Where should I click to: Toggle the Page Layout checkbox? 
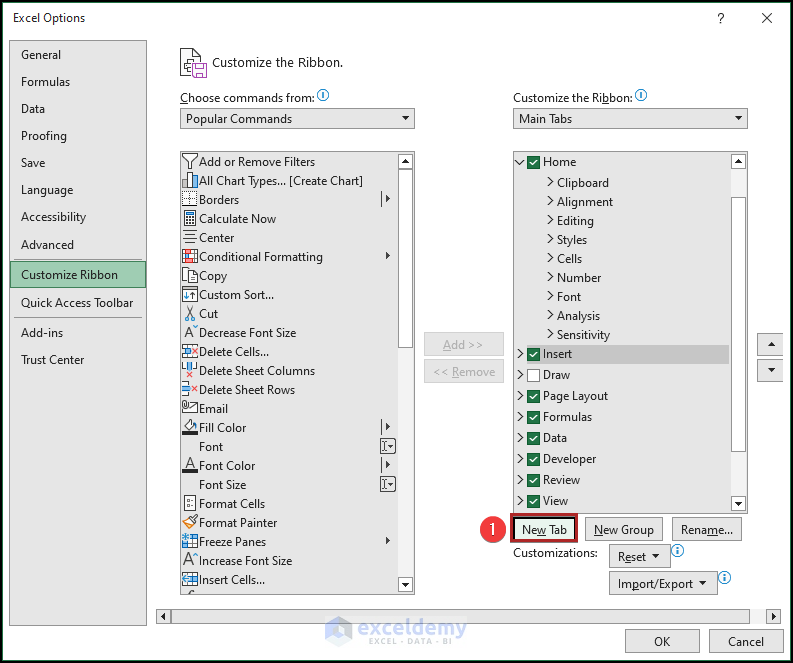533,396
